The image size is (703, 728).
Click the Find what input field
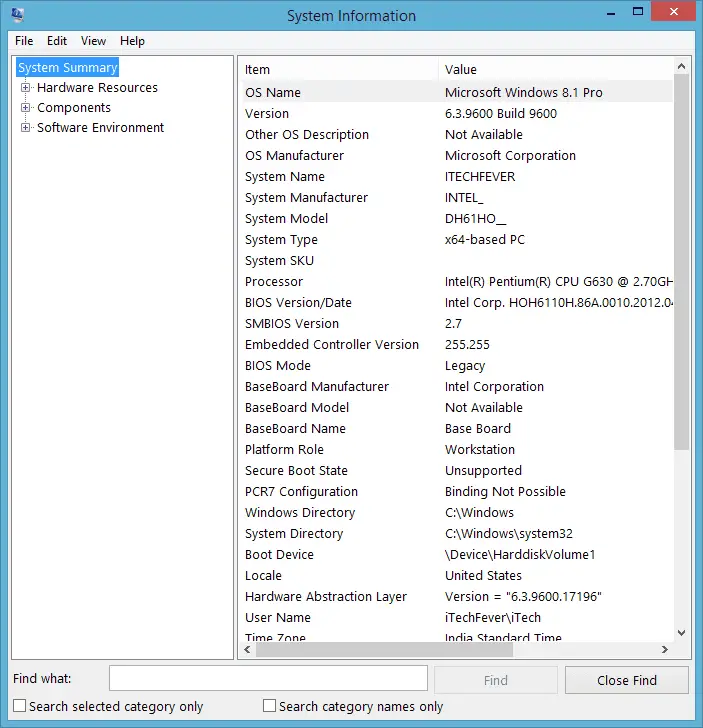268,678
